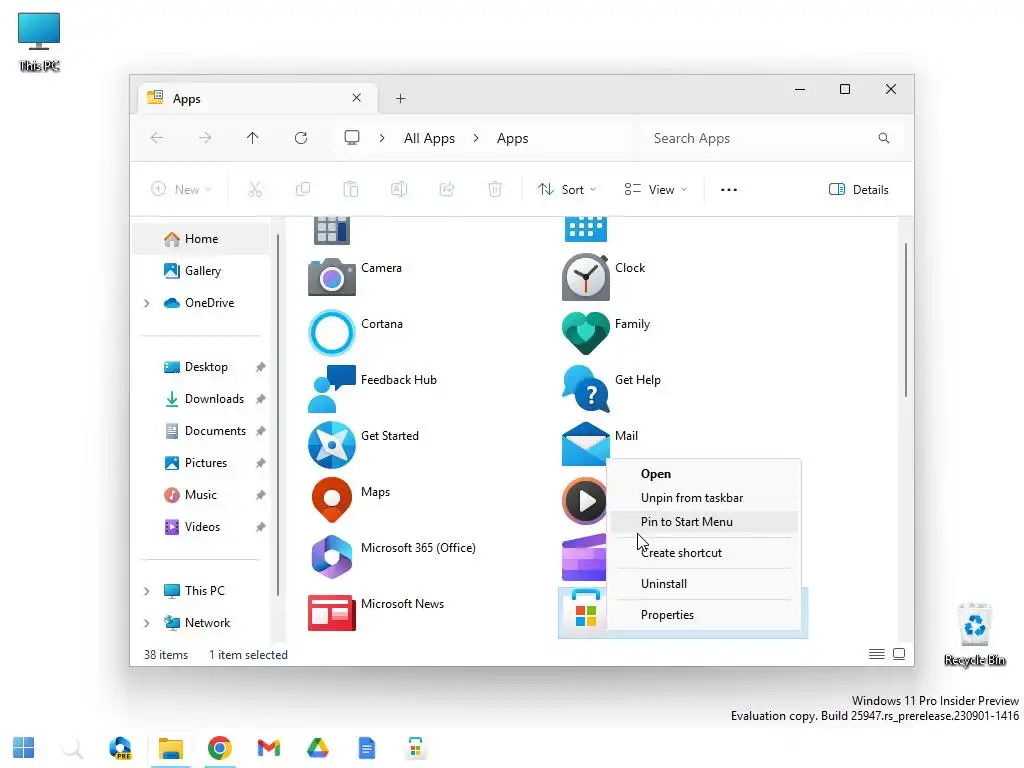Image resolution: width=1024 pixels, height=768 pixels.
Task: Expand the OneDrive tree node
Action: tap(146, 303)
